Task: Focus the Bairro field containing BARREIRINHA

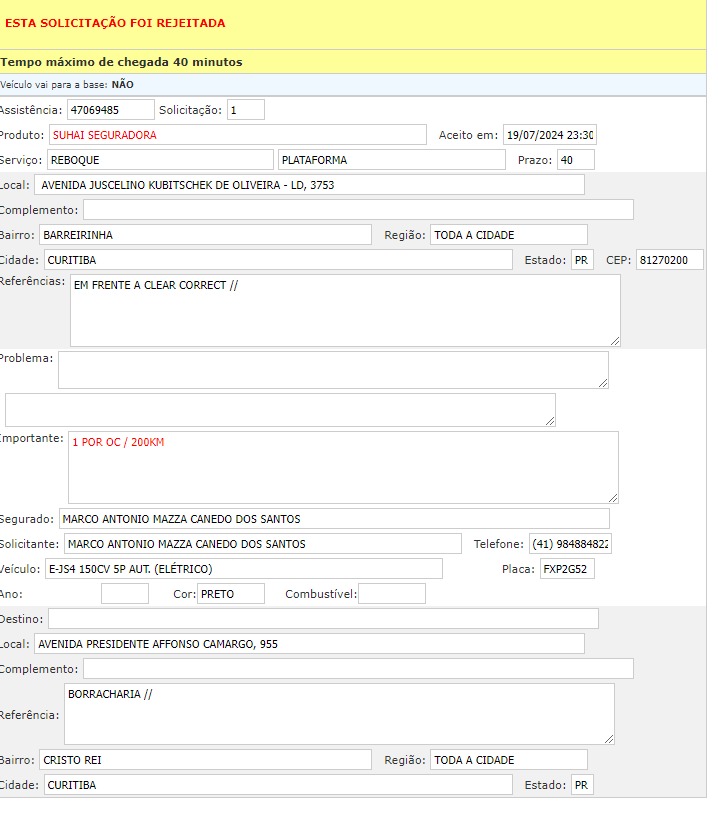Action: coord(204,235)
